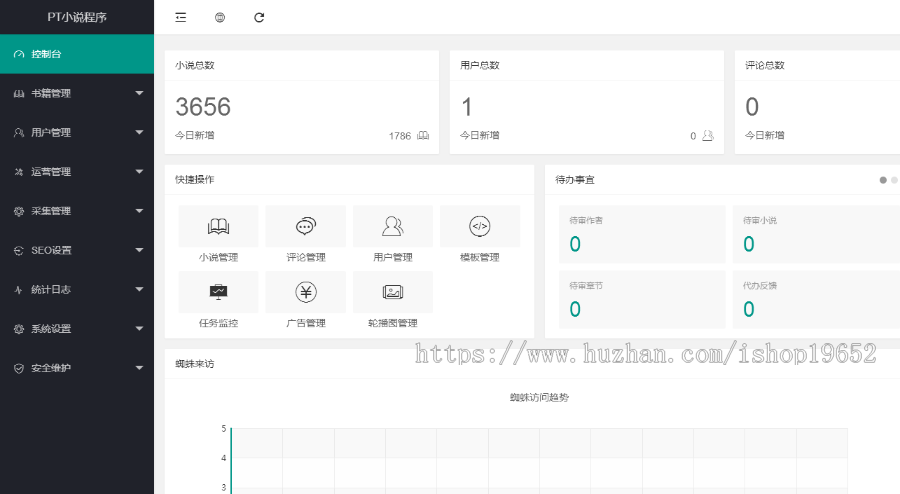Viewport: 900px width, 494px height.
Task: Toggle the sidebar collapse icon
Action: click(x=180, y=17)
